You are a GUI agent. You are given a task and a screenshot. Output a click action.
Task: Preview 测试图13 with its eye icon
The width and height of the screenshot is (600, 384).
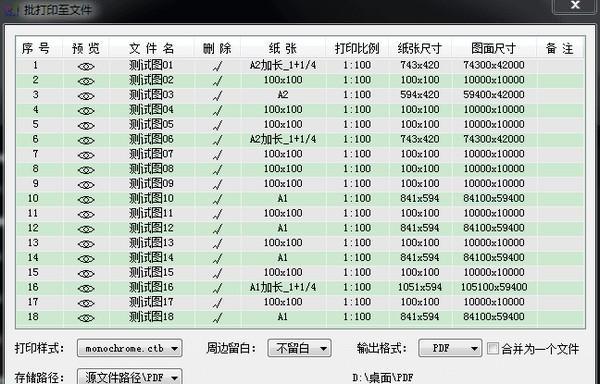pyautogui.click(x=86, y=244)
